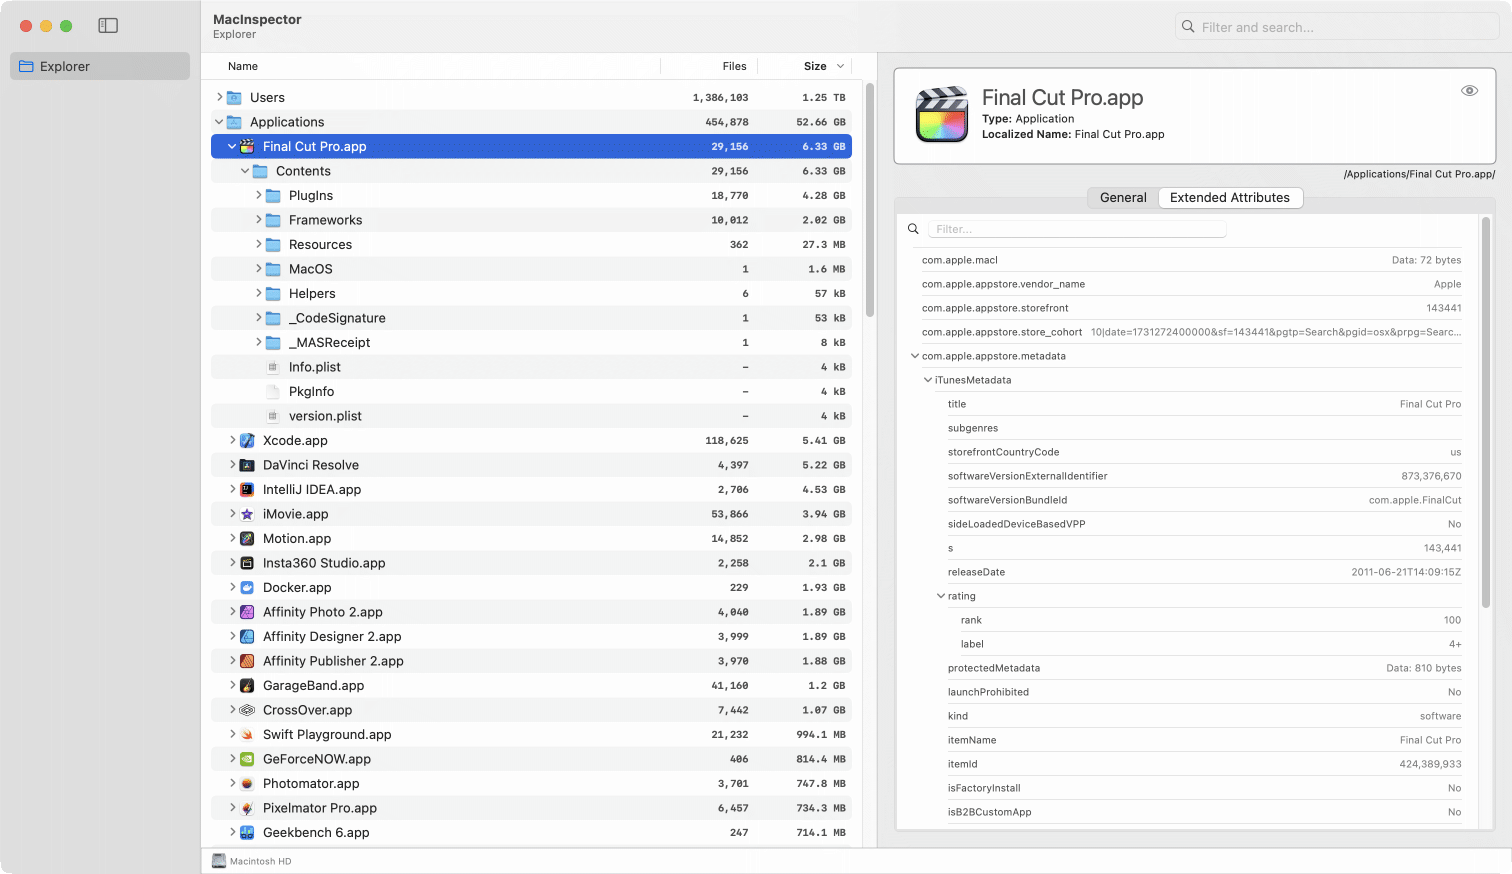Click the com.apple.appstore.store_cohort attribute

pos(1191,332)
